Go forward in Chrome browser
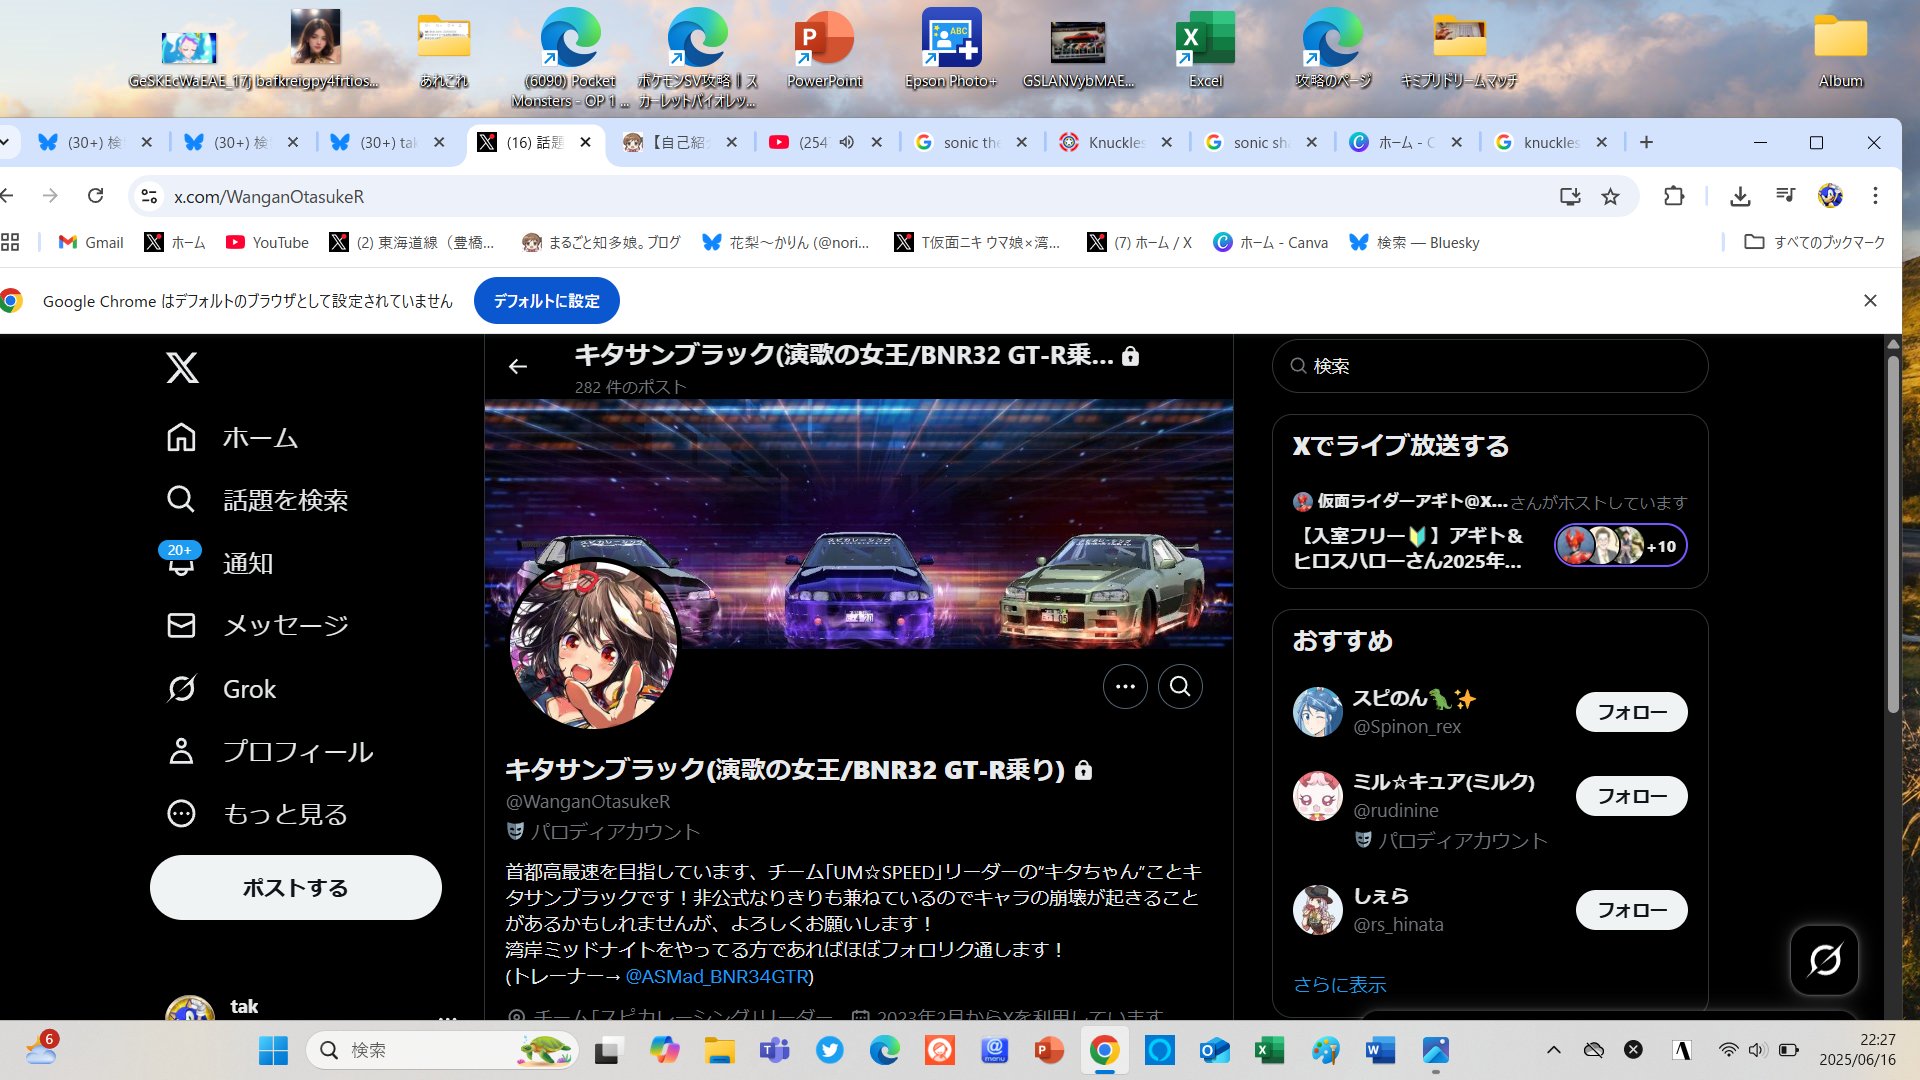1920x1080 pixels. point(50,196)
